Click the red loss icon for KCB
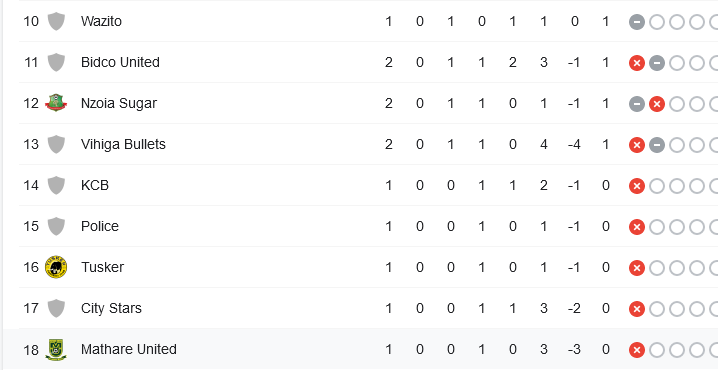Image resolution: width=718 pixels, height=370 pixels. click(636, 186)
